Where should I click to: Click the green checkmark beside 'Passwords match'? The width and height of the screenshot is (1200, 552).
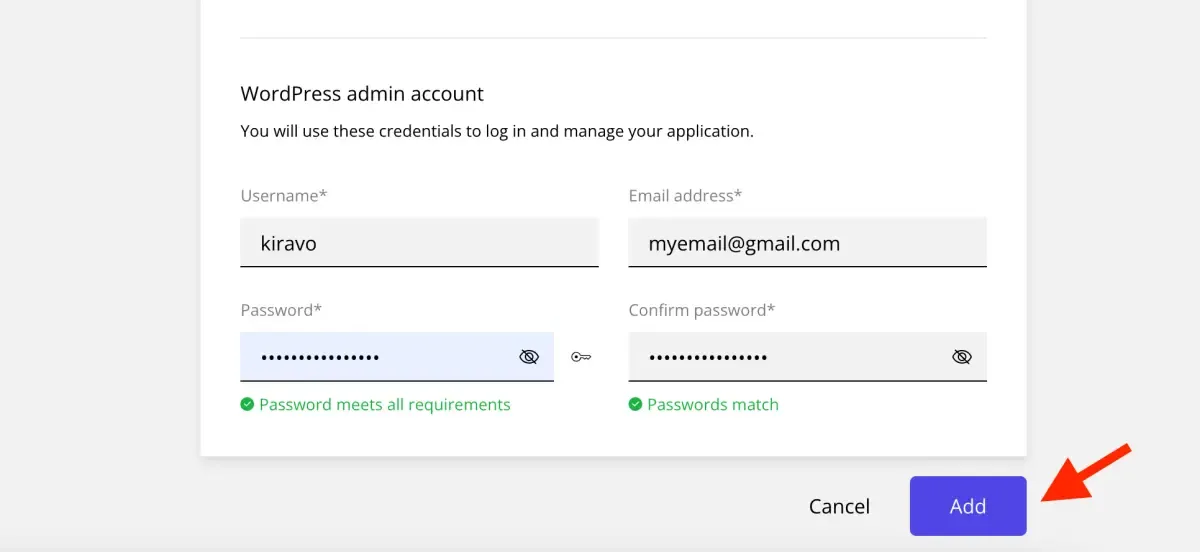point(635,405)
